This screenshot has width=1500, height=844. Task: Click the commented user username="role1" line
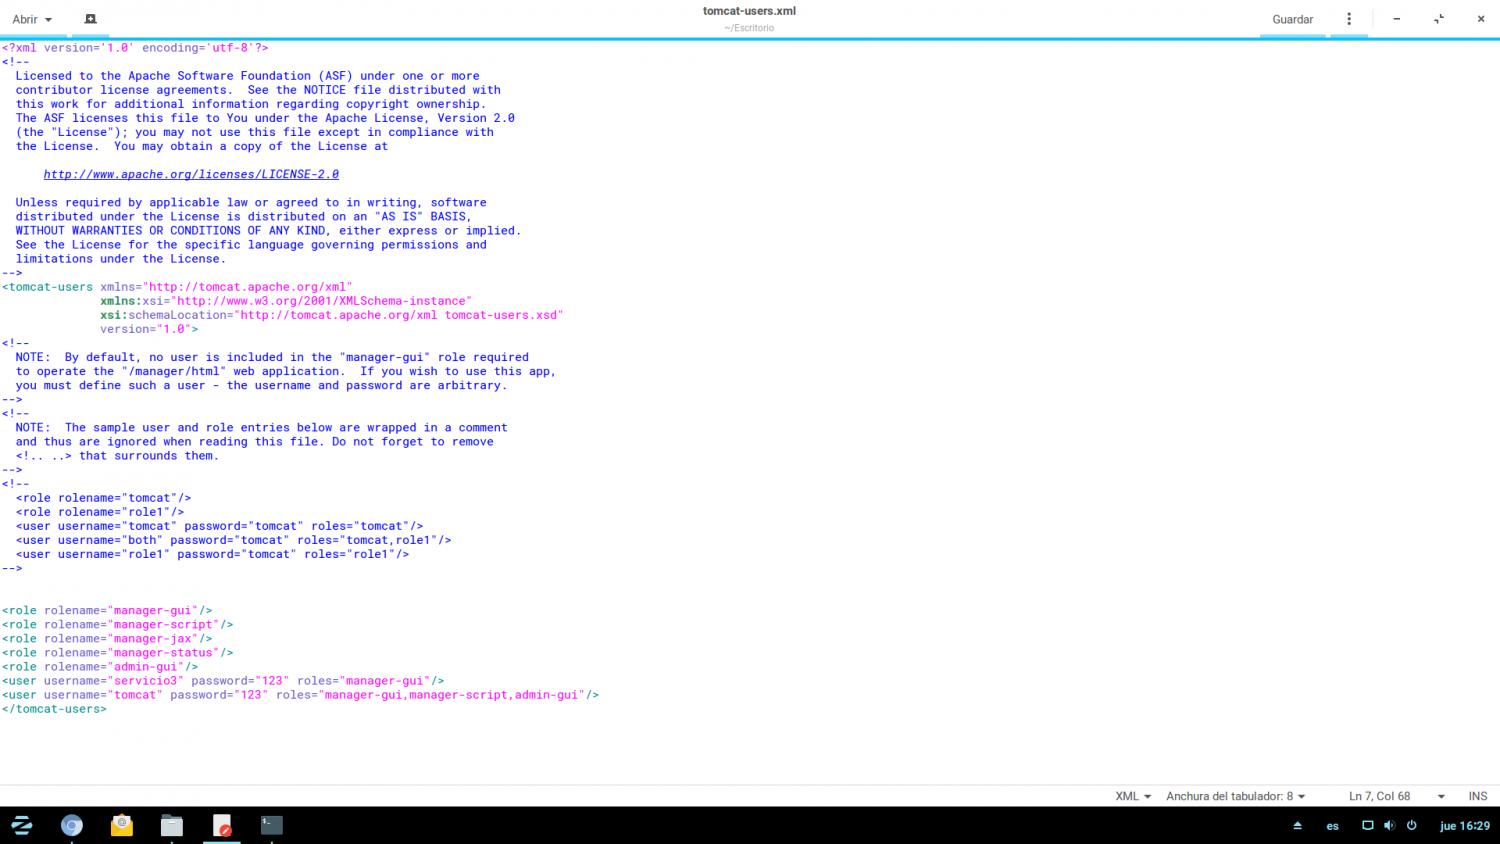pos(212,554)
